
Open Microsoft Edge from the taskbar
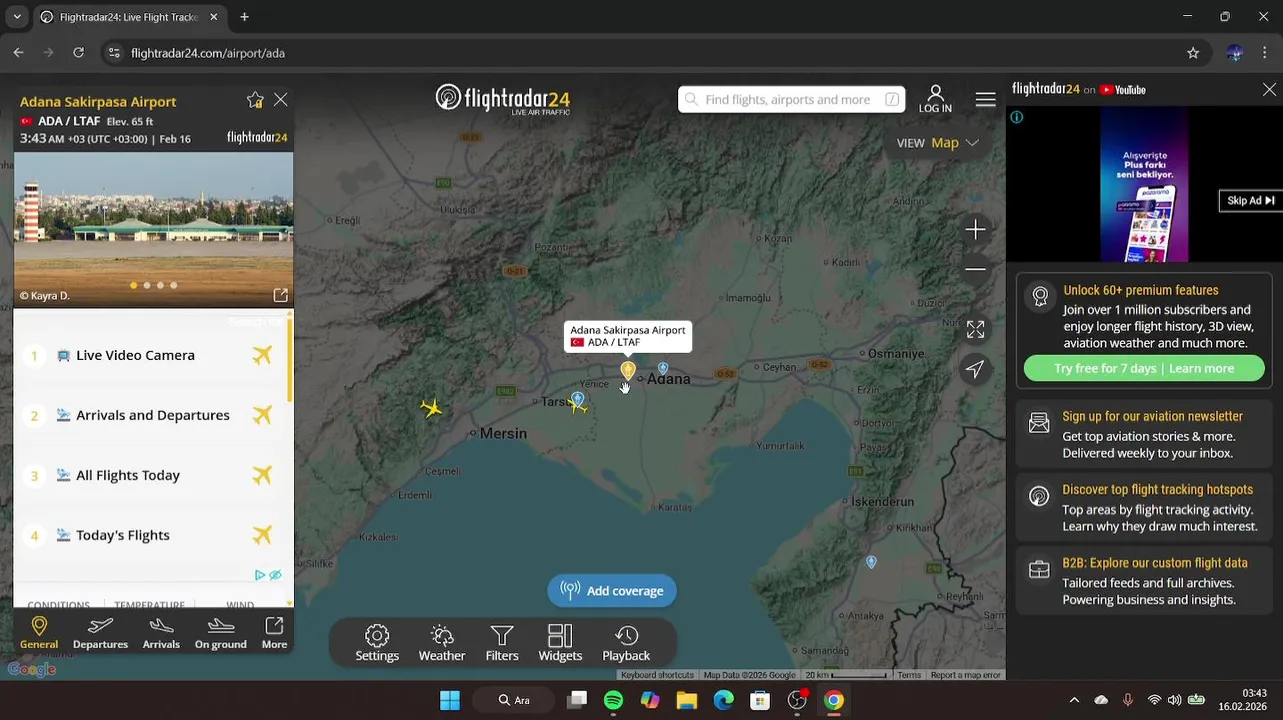723,700
